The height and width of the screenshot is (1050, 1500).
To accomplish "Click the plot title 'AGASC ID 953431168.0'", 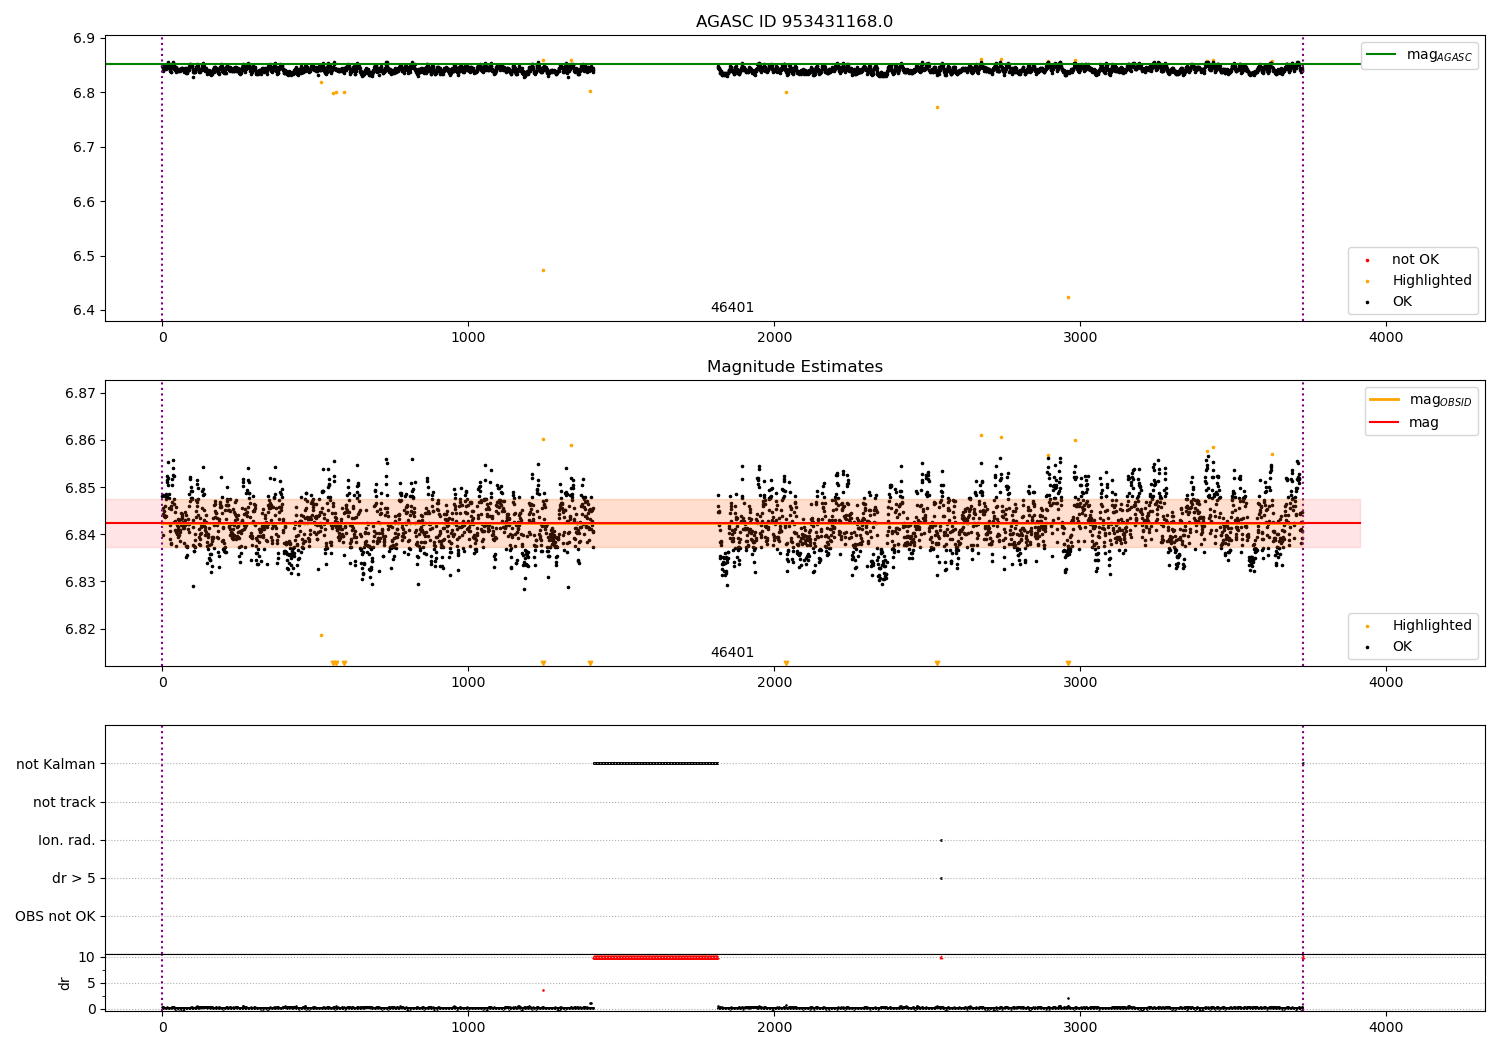I will point(794,22).
